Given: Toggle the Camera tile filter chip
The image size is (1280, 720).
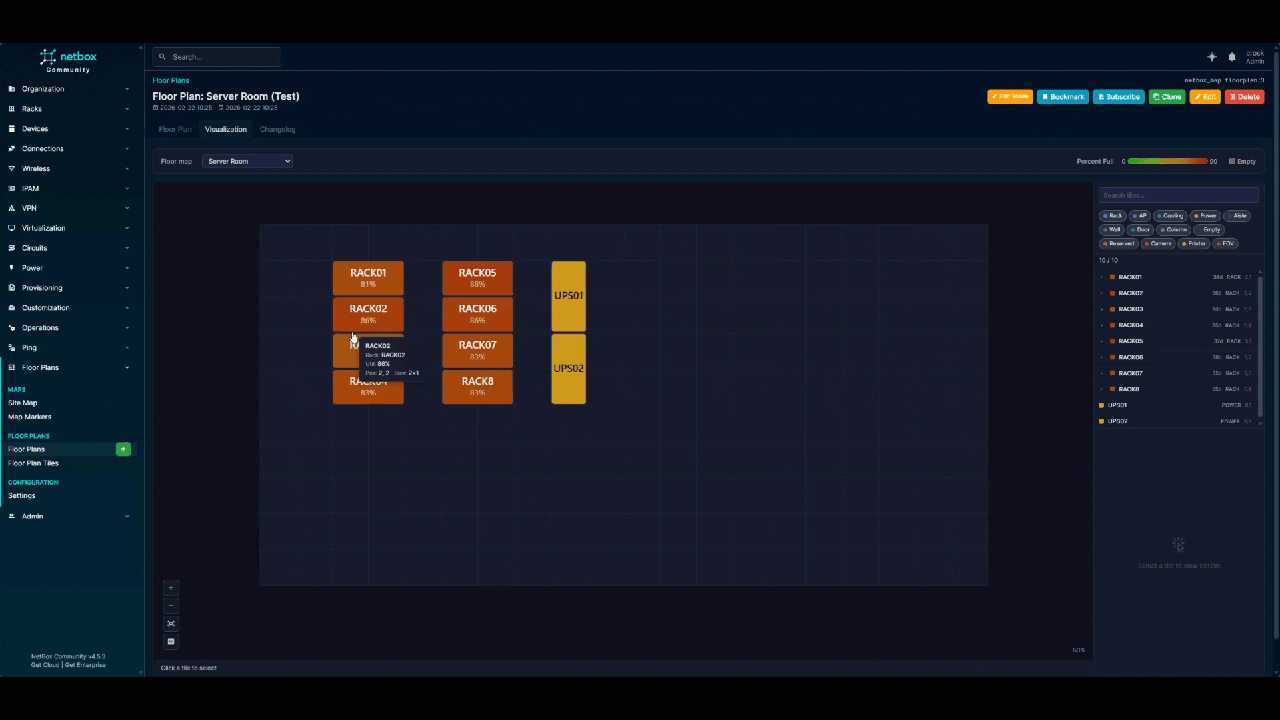Looking at the screenshot, I should coord(1158,244).
